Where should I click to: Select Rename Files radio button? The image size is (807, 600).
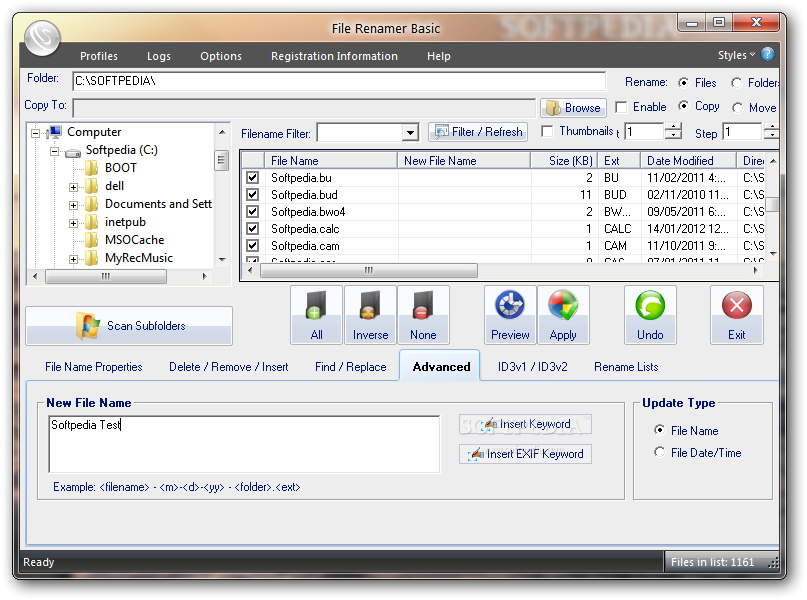[x=683, y=82]
